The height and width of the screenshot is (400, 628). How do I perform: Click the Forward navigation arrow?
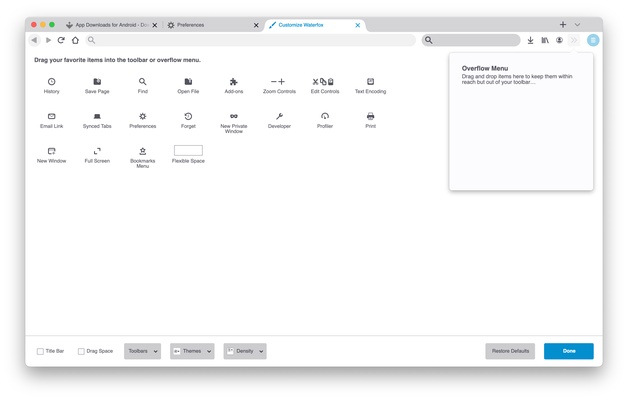click(x=48, y=40)
